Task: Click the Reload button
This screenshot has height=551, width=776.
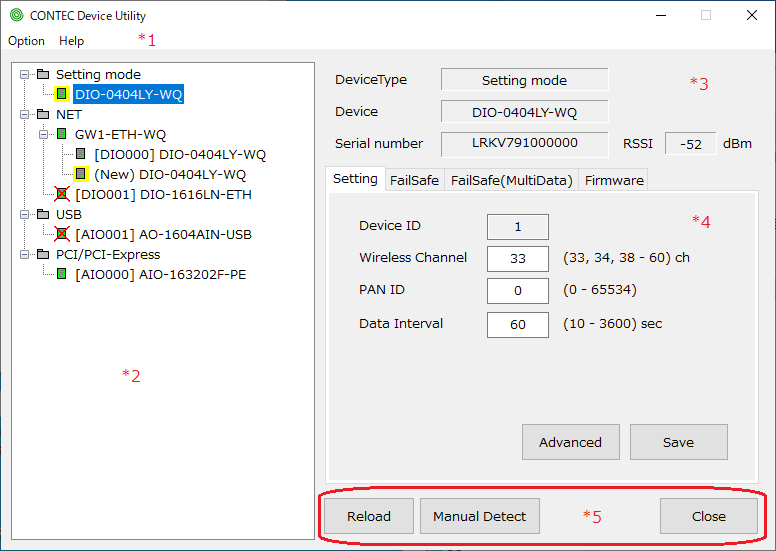Action: coord(369,516)
